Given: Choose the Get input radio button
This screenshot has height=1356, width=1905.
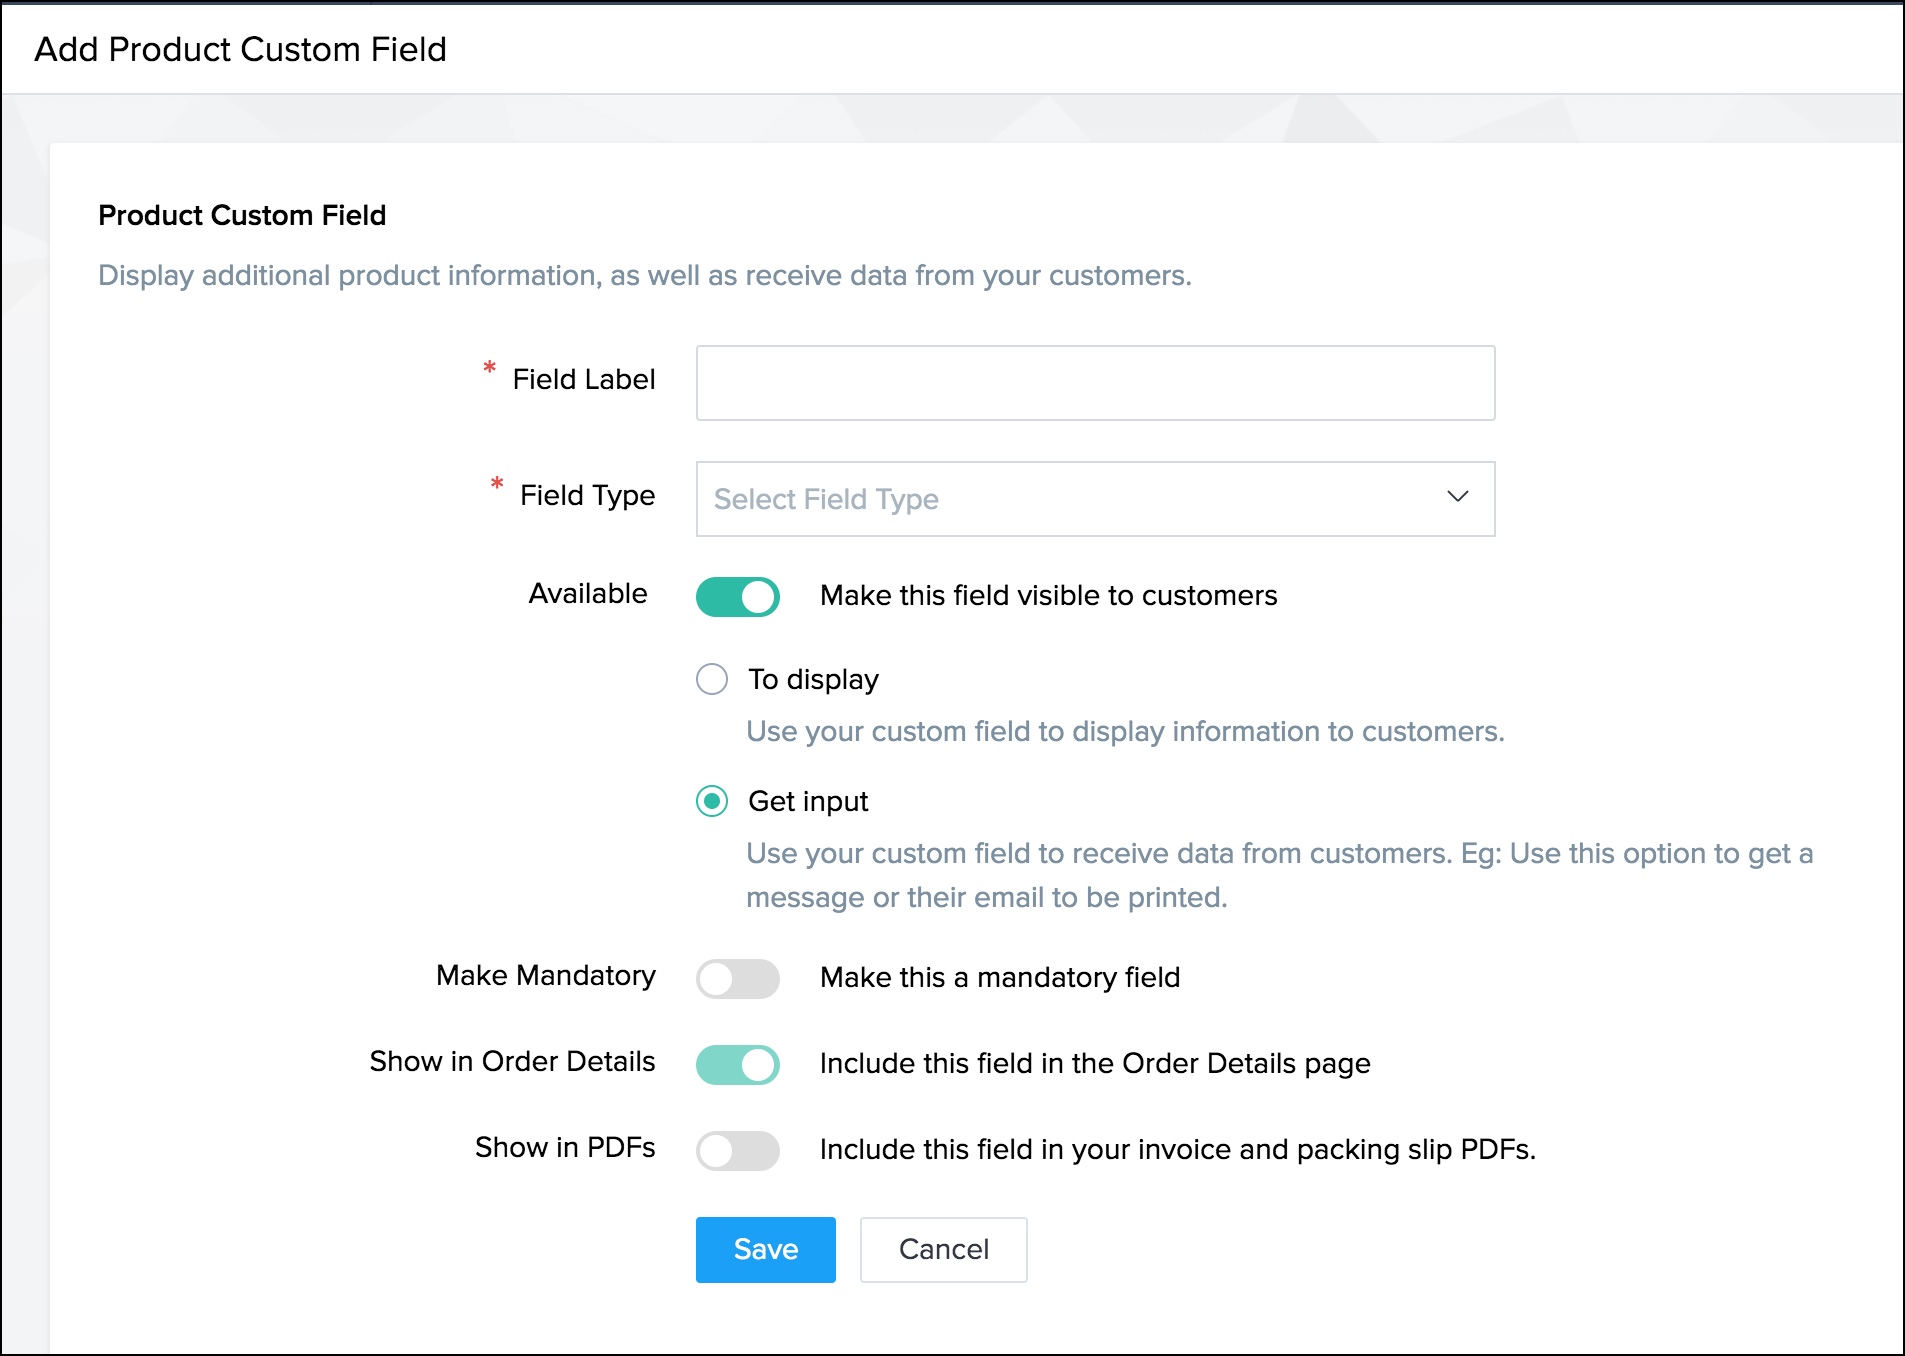Looking at the screenshot, I should 712,802.
